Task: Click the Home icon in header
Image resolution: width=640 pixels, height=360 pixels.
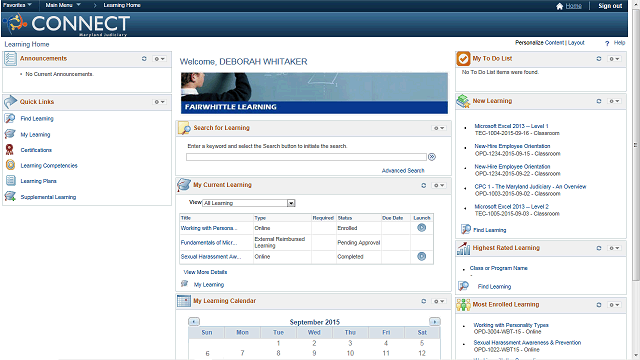Action: coord(560,6)
